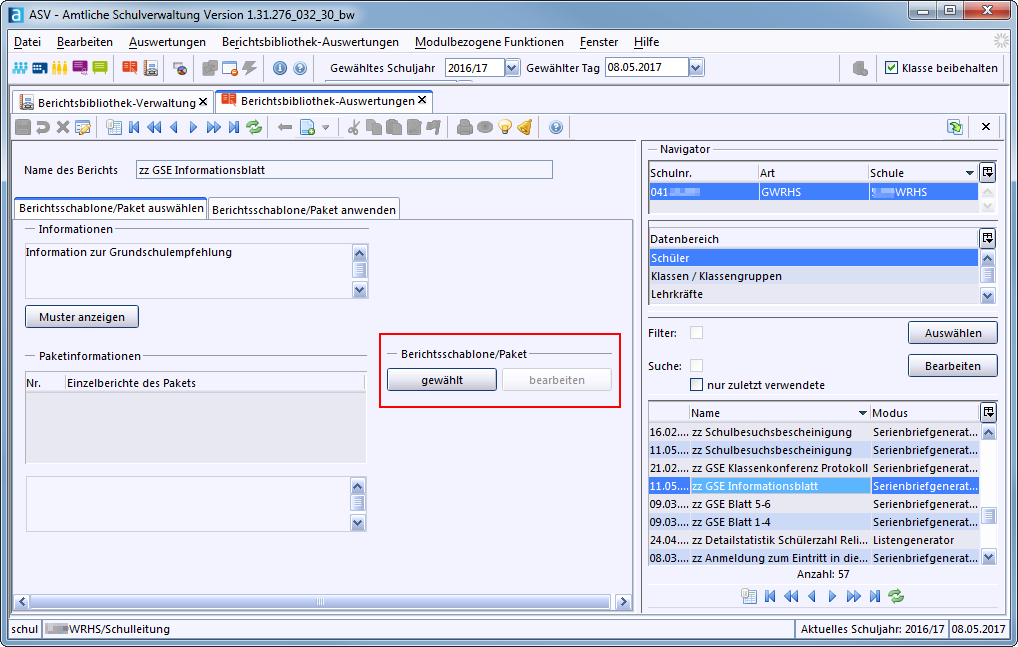Switch to 'Berichtsschablone/Paket anwenden' tab
1018x647 pixels.
pyautogui.click(x=304, y=209)
